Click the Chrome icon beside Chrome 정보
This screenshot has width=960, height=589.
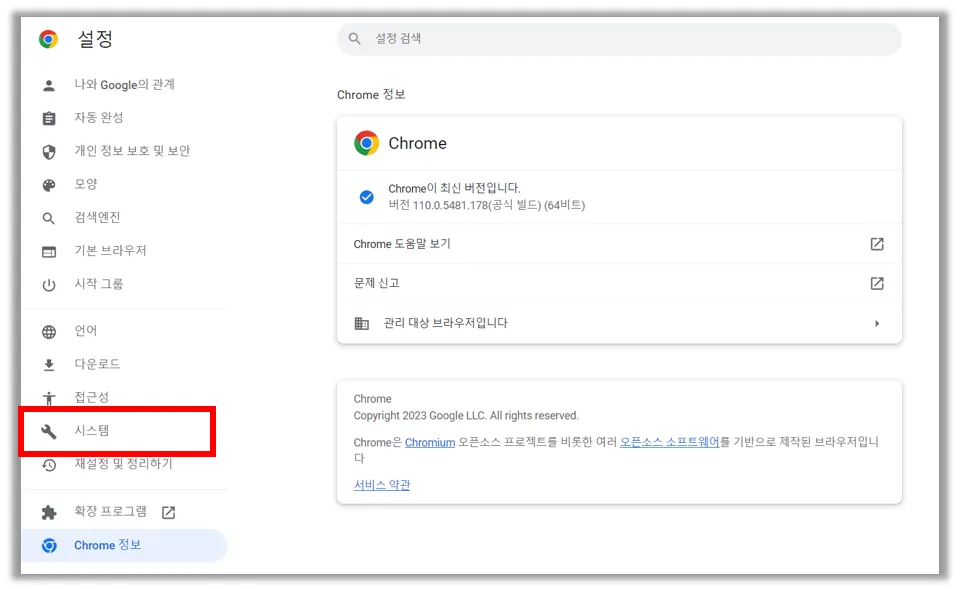49,546
